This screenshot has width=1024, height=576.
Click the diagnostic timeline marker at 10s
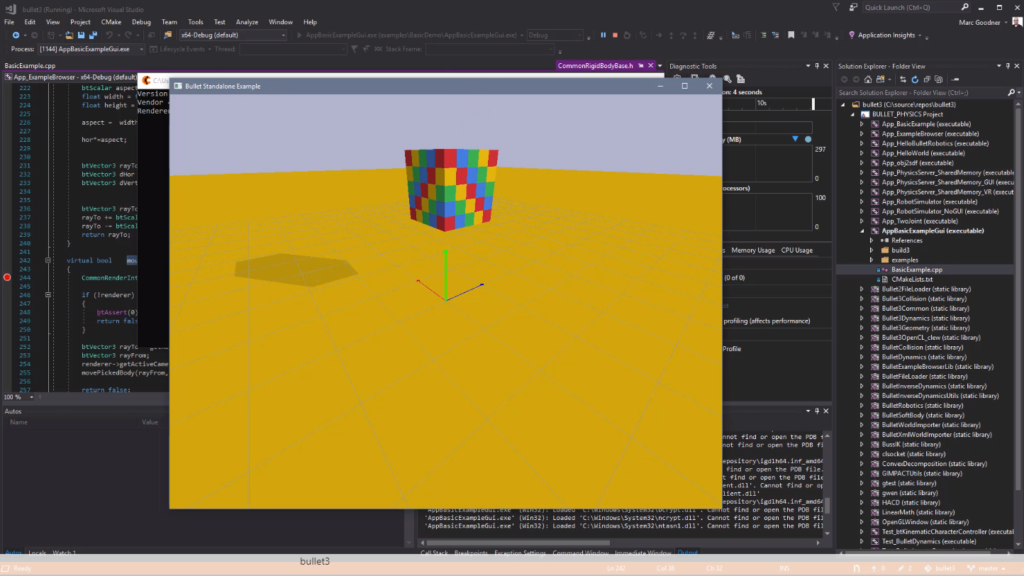pyautogui.click(x=761, y=103)
